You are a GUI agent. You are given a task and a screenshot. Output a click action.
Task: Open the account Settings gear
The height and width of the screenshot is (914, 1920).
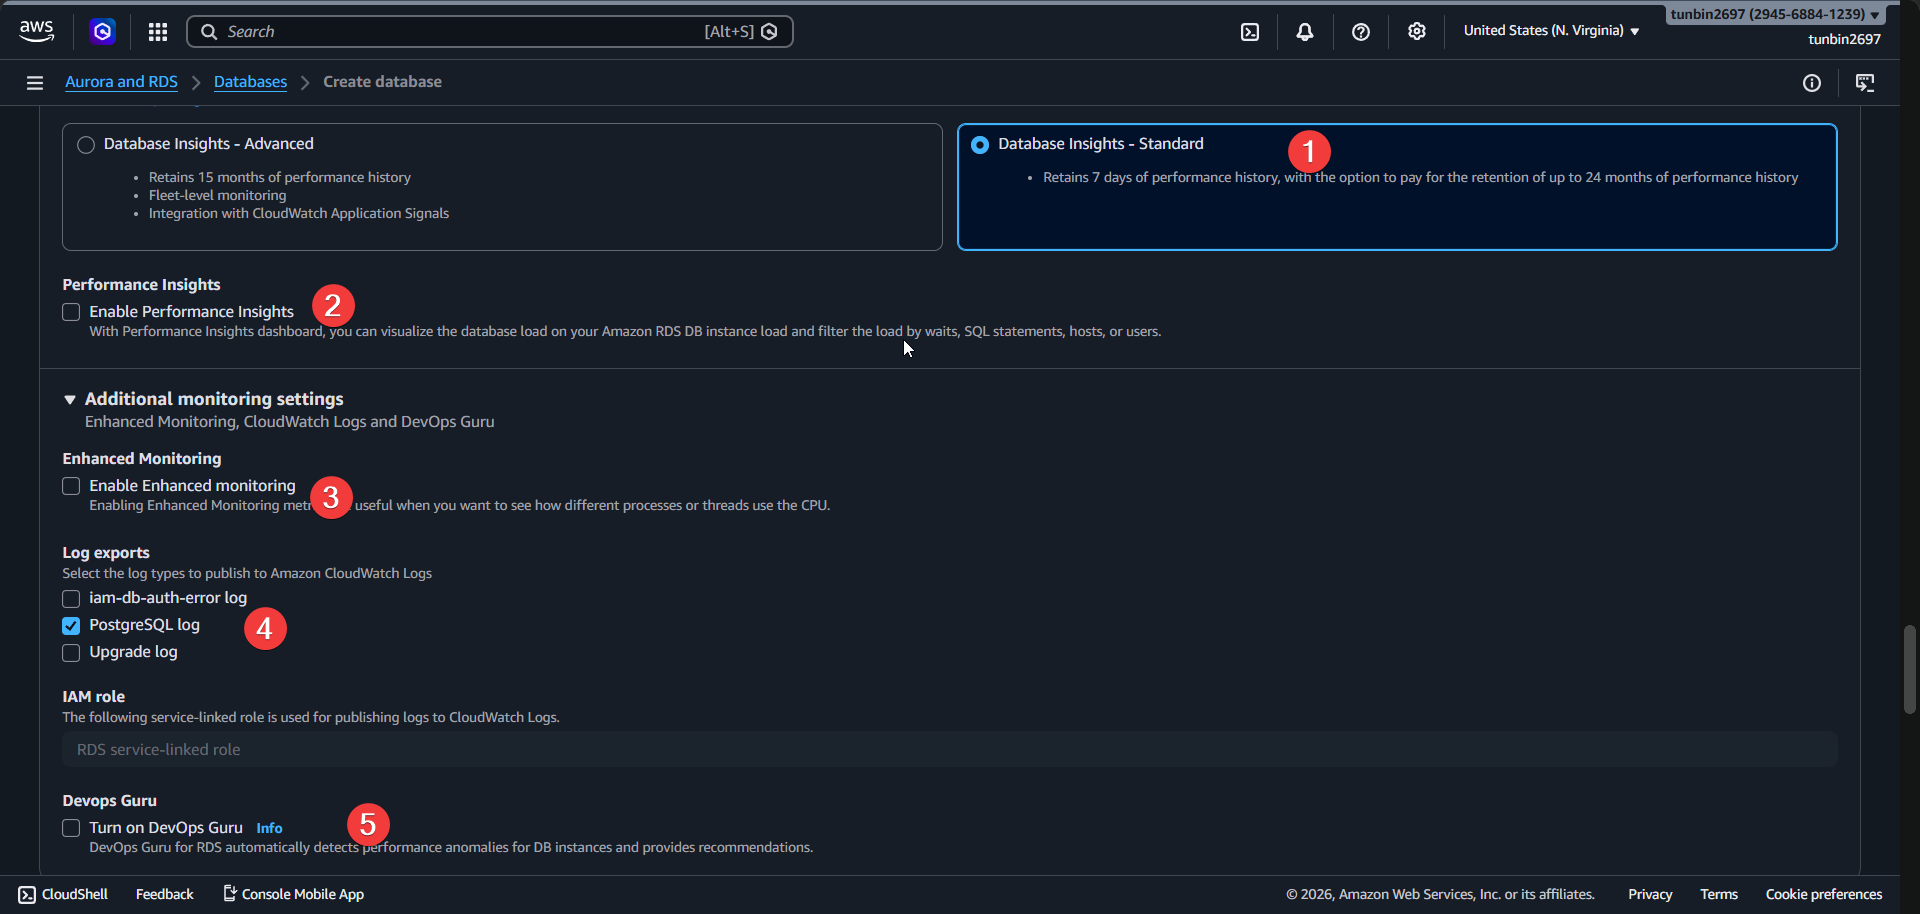(1416, 31)
